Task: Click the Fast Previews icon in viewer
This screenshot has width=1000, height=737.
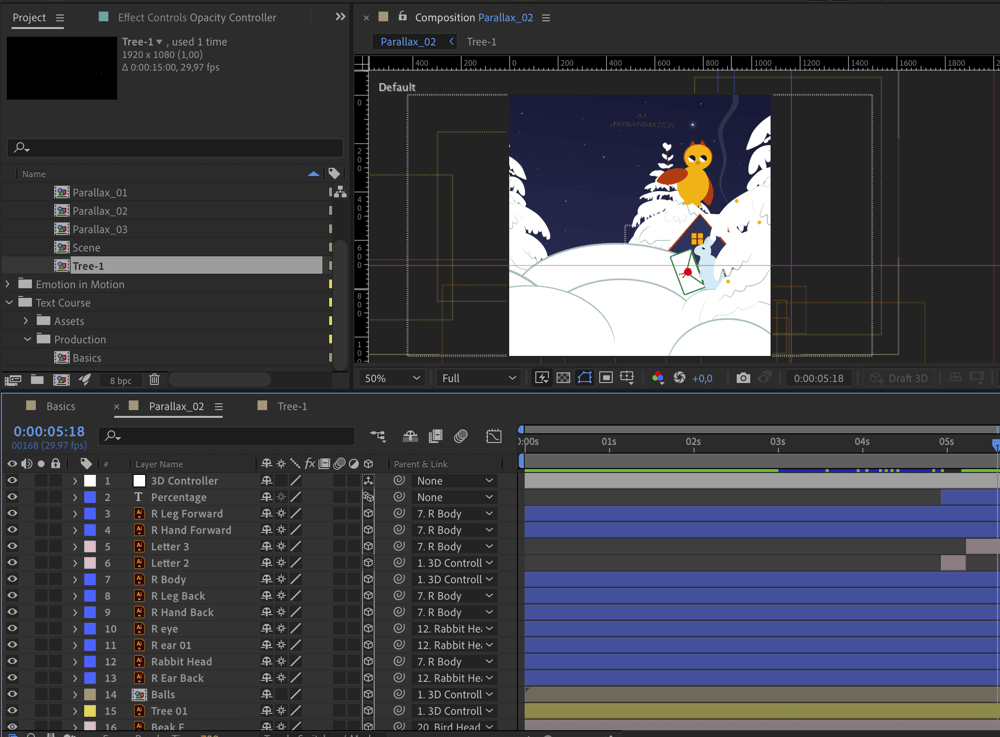Action: point(541,378)
